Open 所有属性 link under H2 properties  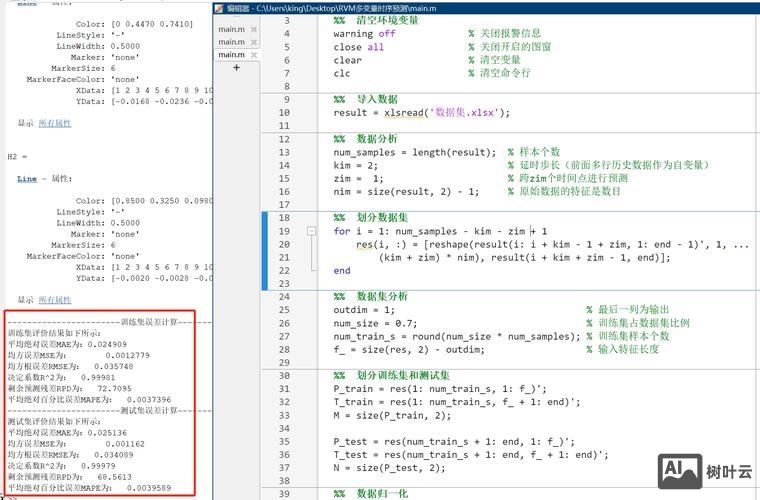tap(54, 299)
